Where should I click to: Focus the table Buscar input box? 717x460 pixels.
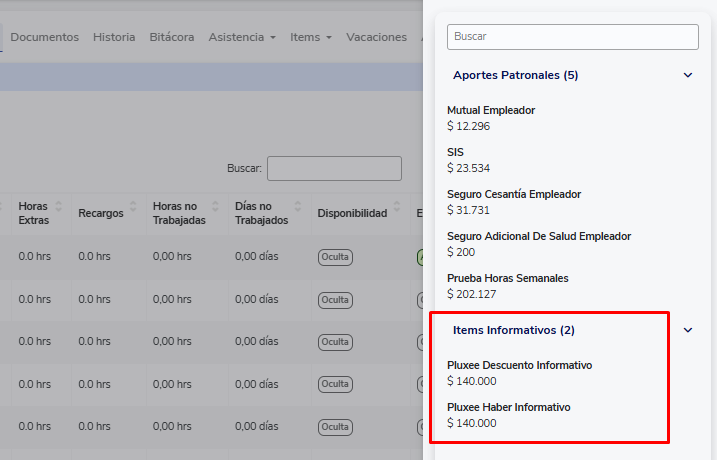[x=334, y=168]
